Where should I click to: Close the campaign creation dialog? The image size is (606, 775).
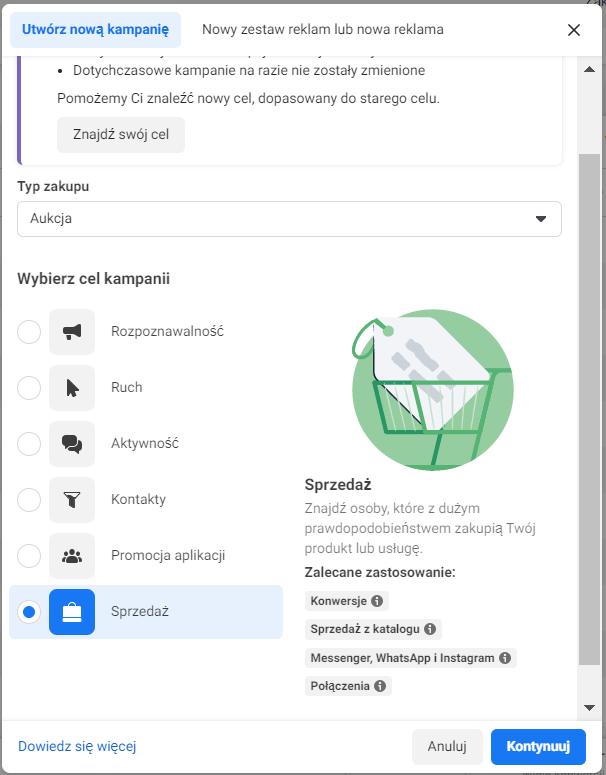pyautogui.click(x=574, y=30)
